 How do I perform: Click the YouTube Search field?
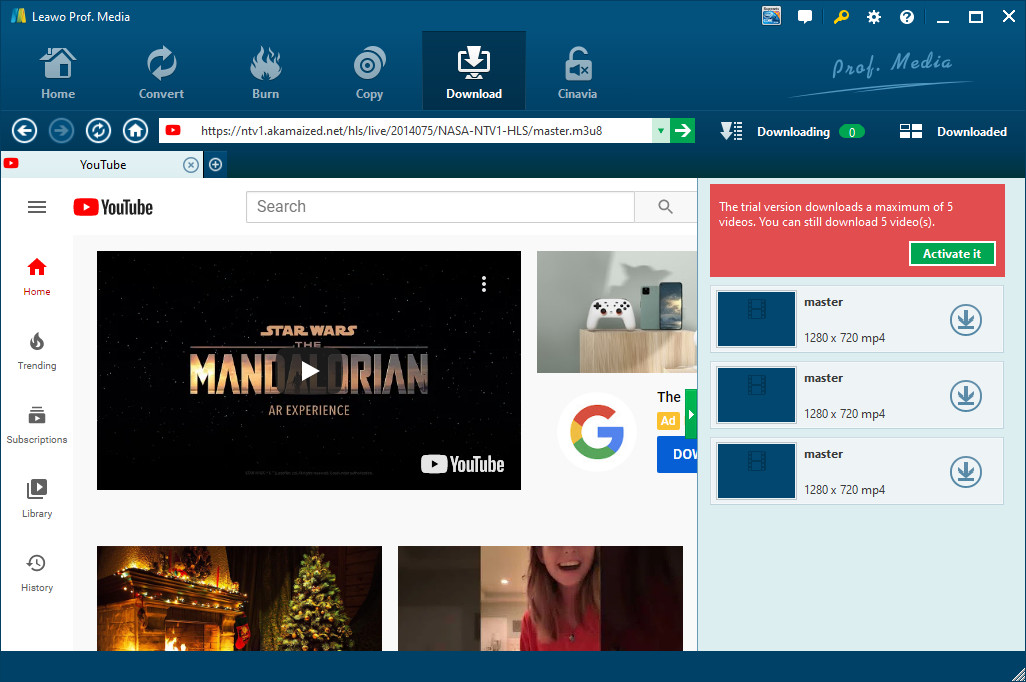tap(440, 207)
